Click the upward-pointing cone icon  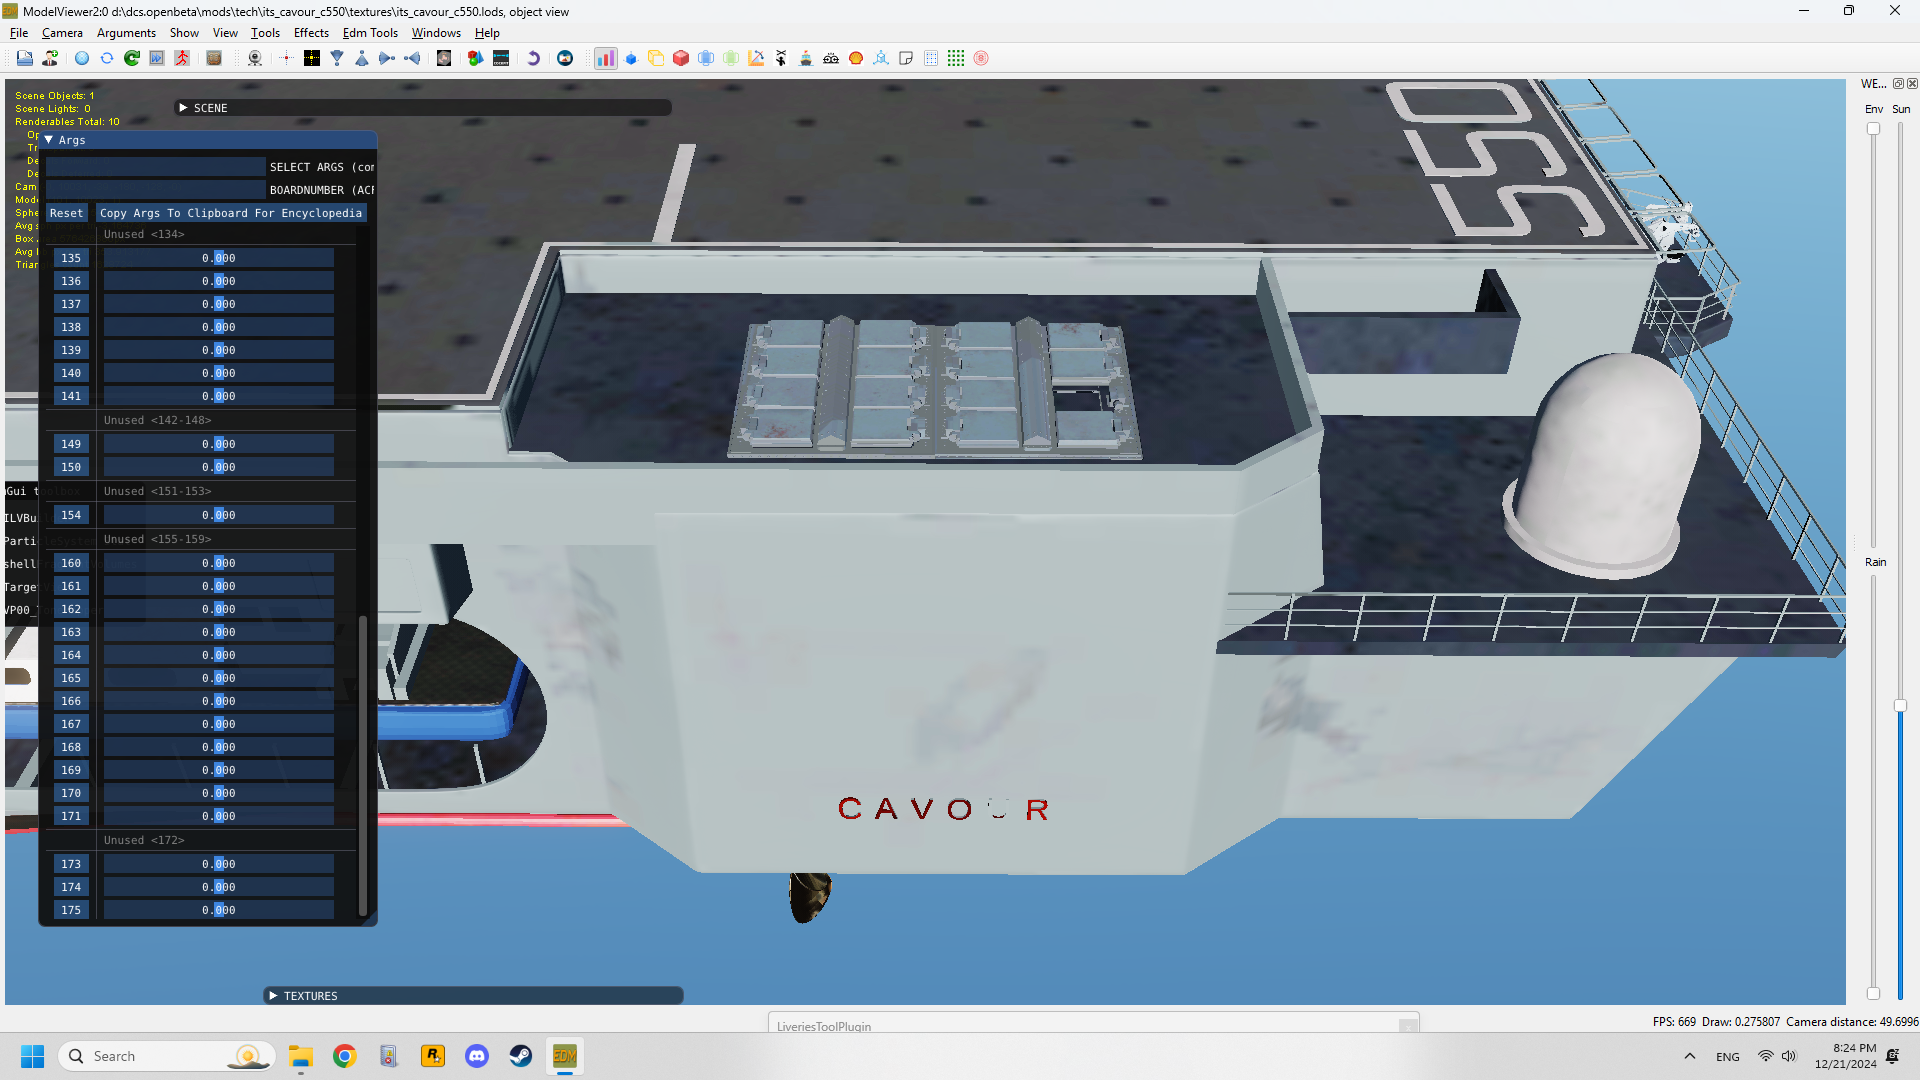click(x=362, y=58)
